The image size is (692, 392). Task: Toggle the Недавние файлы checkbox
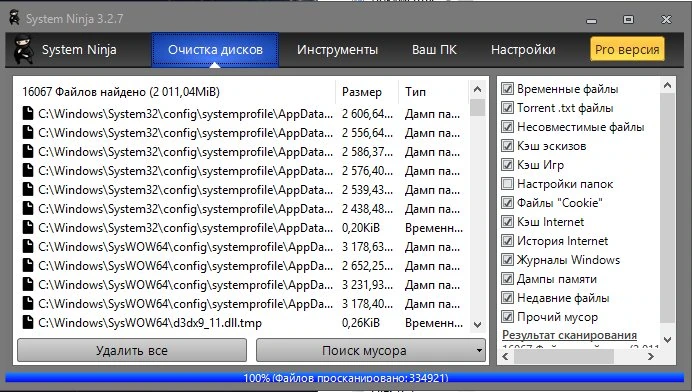pyautogui.click(x=508, y=298)
